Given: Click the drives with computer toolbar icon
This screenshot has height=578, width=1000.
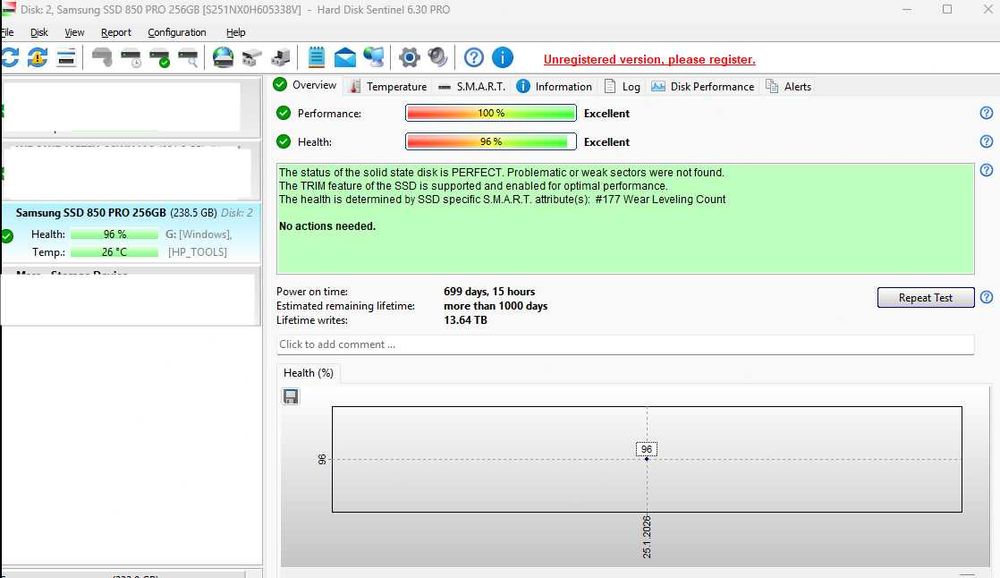Looking at the screenshot, I should pyautogui.click(x=281, y=57).
